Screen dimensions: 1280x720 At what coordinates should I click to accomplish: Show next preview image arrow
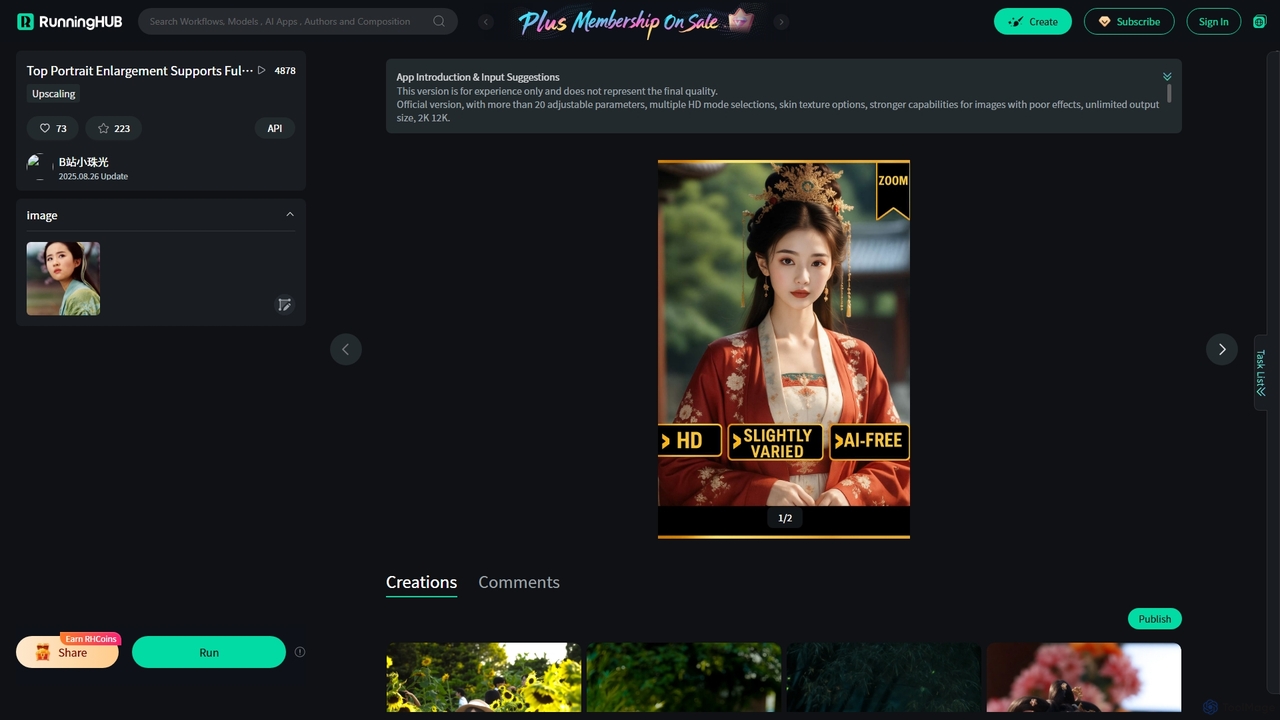(x=1222, y=349)
